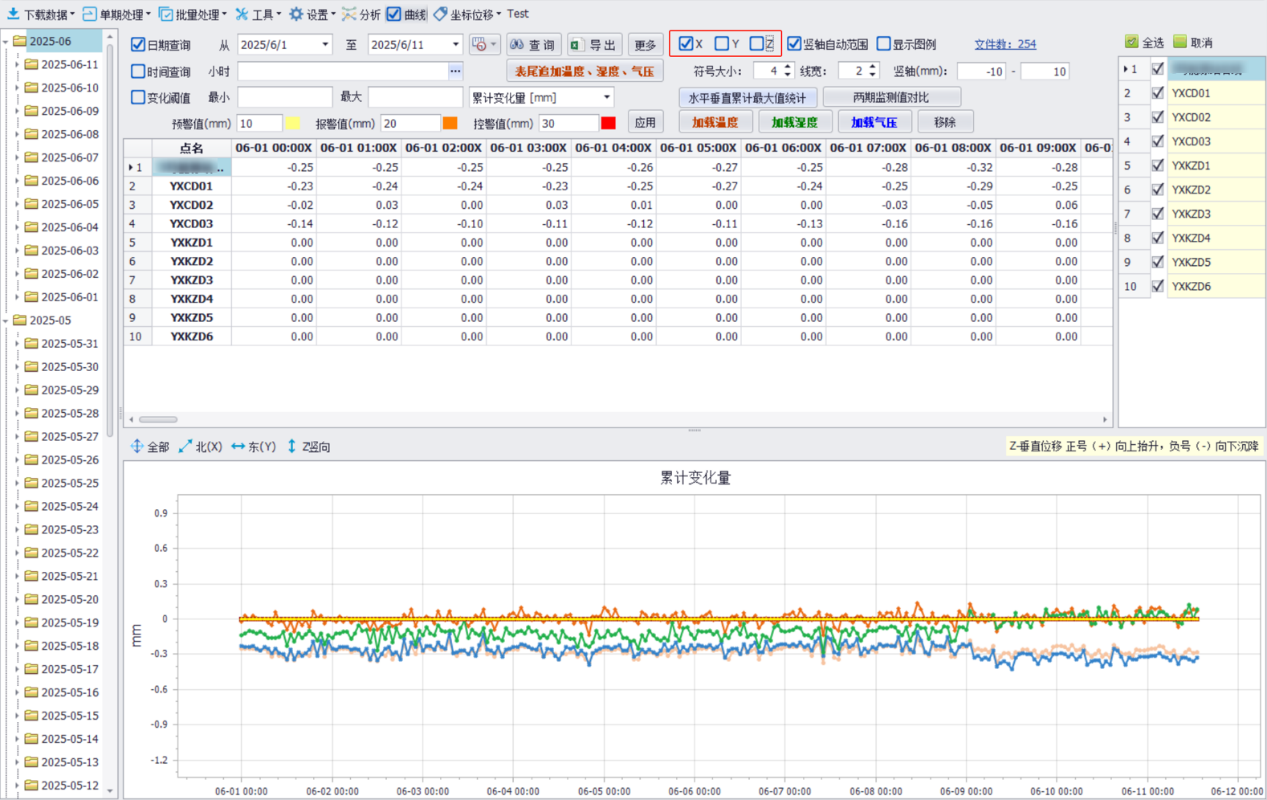Click the orange 报警值 color swatch
This screenshot has height=800, width=1267.
[450, 123]
